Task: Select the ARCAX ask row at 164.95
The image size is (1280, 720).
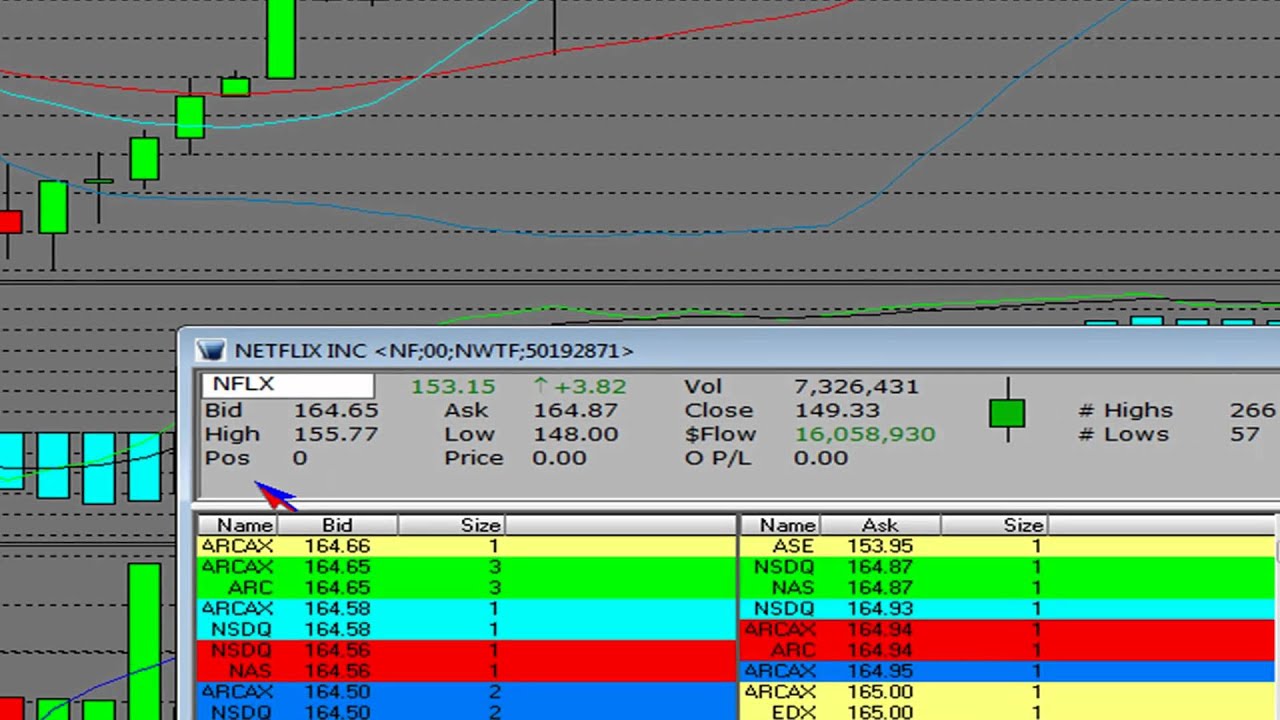Action: pos(1009,672)
